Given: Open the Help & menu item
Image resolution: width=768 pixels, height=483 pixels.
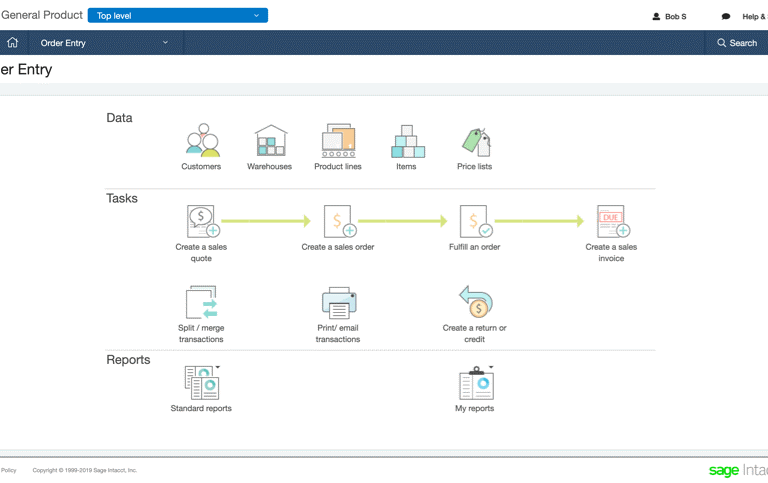Looking at the screenshot, I should [x=754, y=17].
